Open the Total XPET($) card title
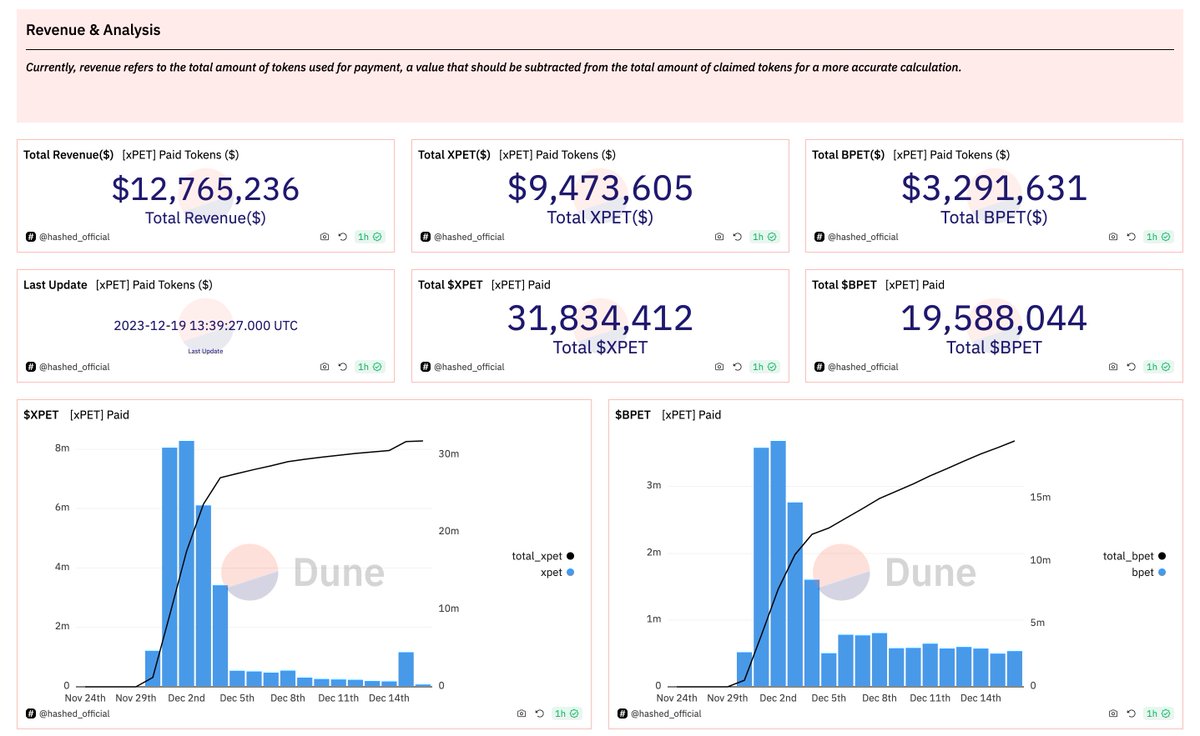Image resolution: width=1200 pixels, height=736 pixels. (x=454, y=155)
